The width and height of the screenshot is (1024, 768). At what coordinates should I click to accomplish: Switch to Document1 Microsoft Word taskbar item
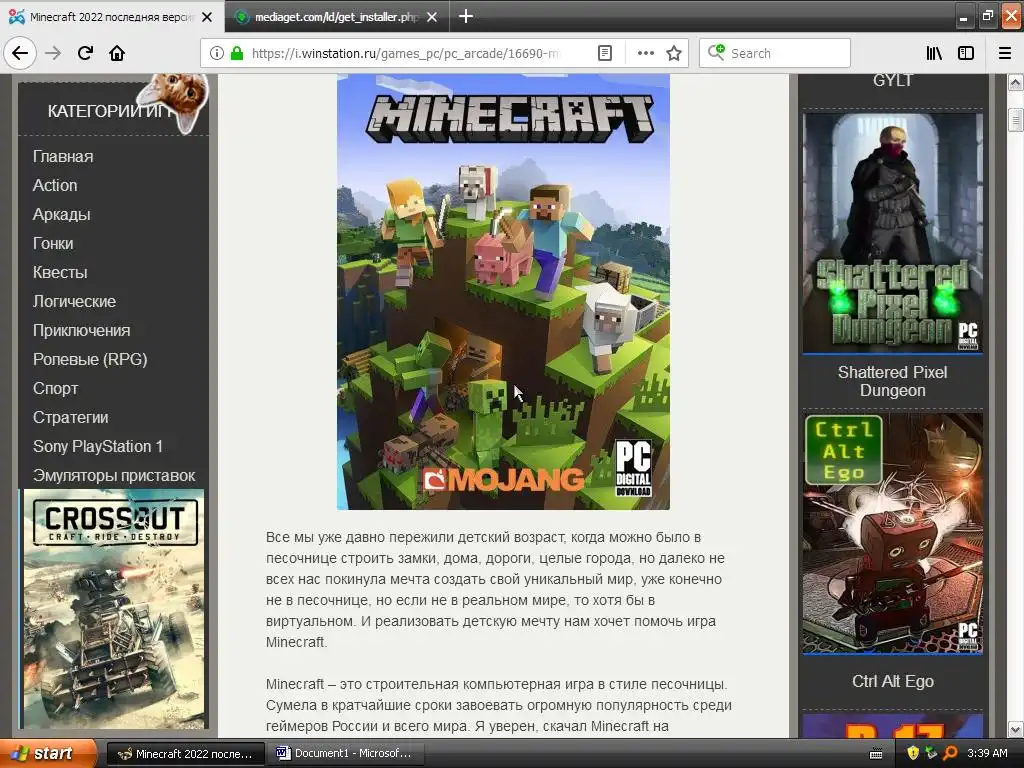point(346,754)
